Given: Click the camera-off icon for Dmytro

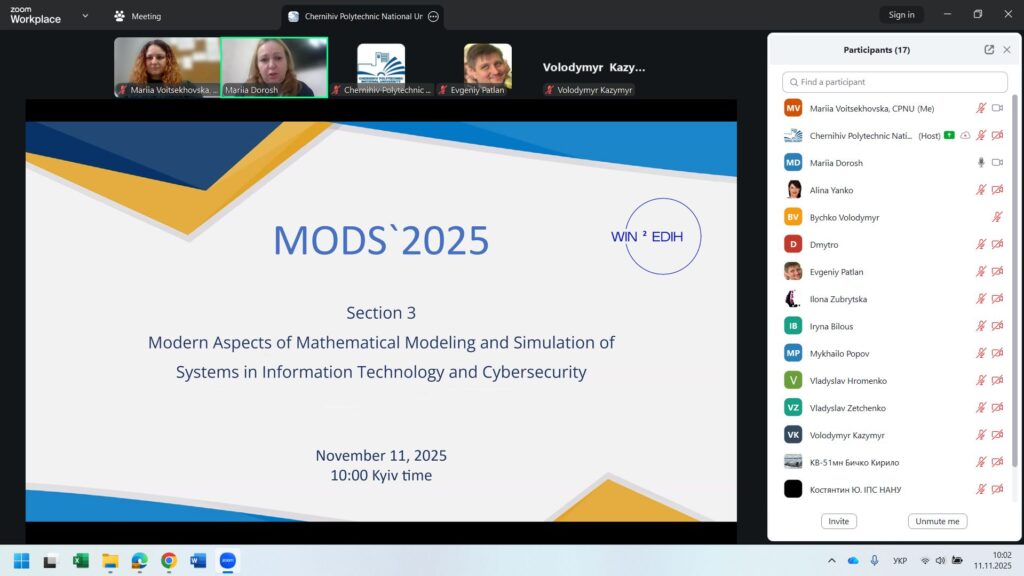Looking at the screenshot, I should point(997,244).
